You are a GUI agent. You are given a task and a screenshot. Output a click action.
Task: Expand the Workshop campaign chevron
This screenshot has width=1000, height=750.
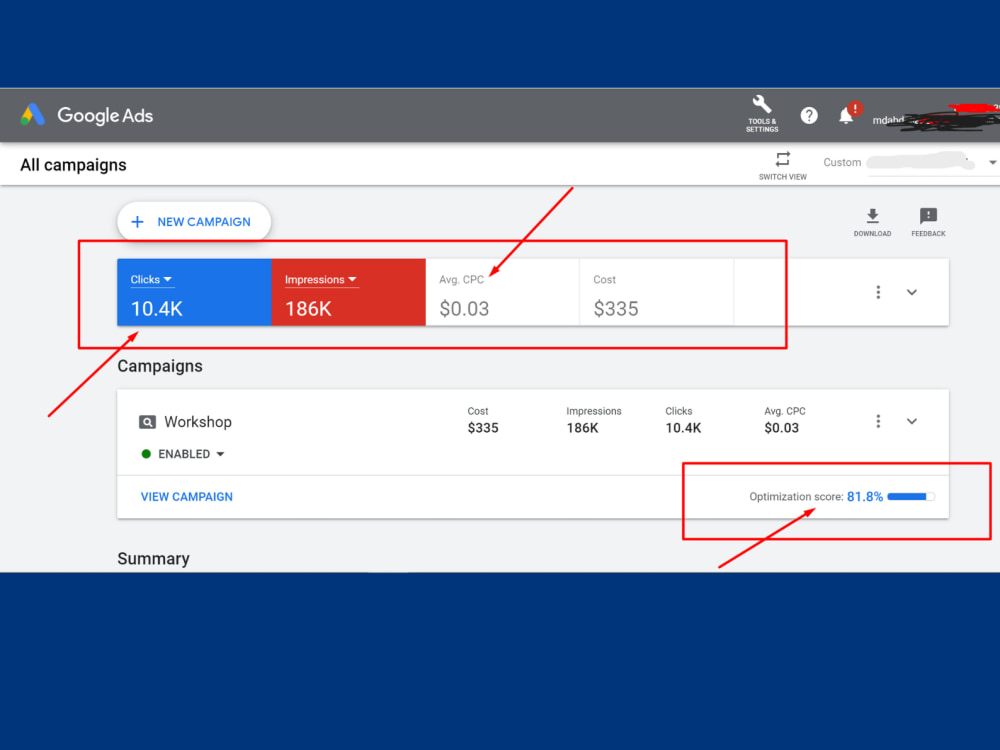click(x=912, y=421)
